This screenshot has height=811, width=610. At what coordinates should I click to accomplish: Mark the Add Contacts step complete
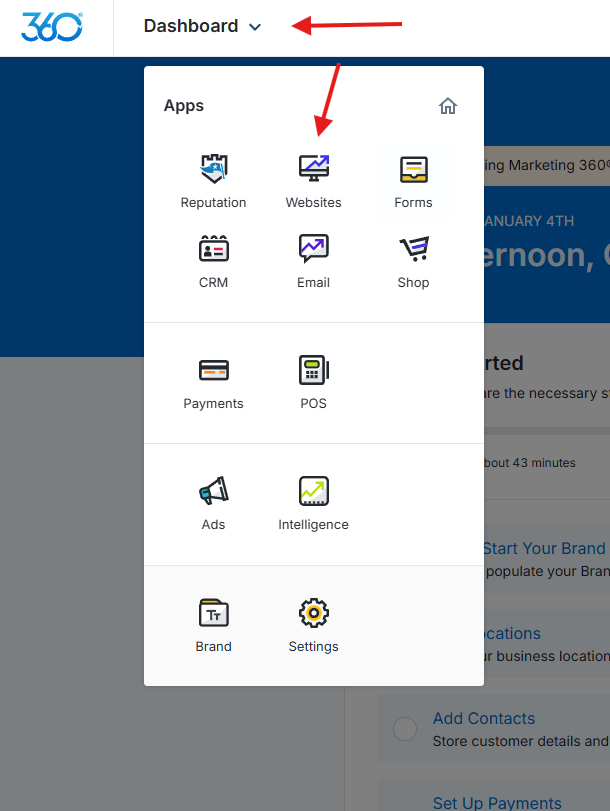pos(405,729)
